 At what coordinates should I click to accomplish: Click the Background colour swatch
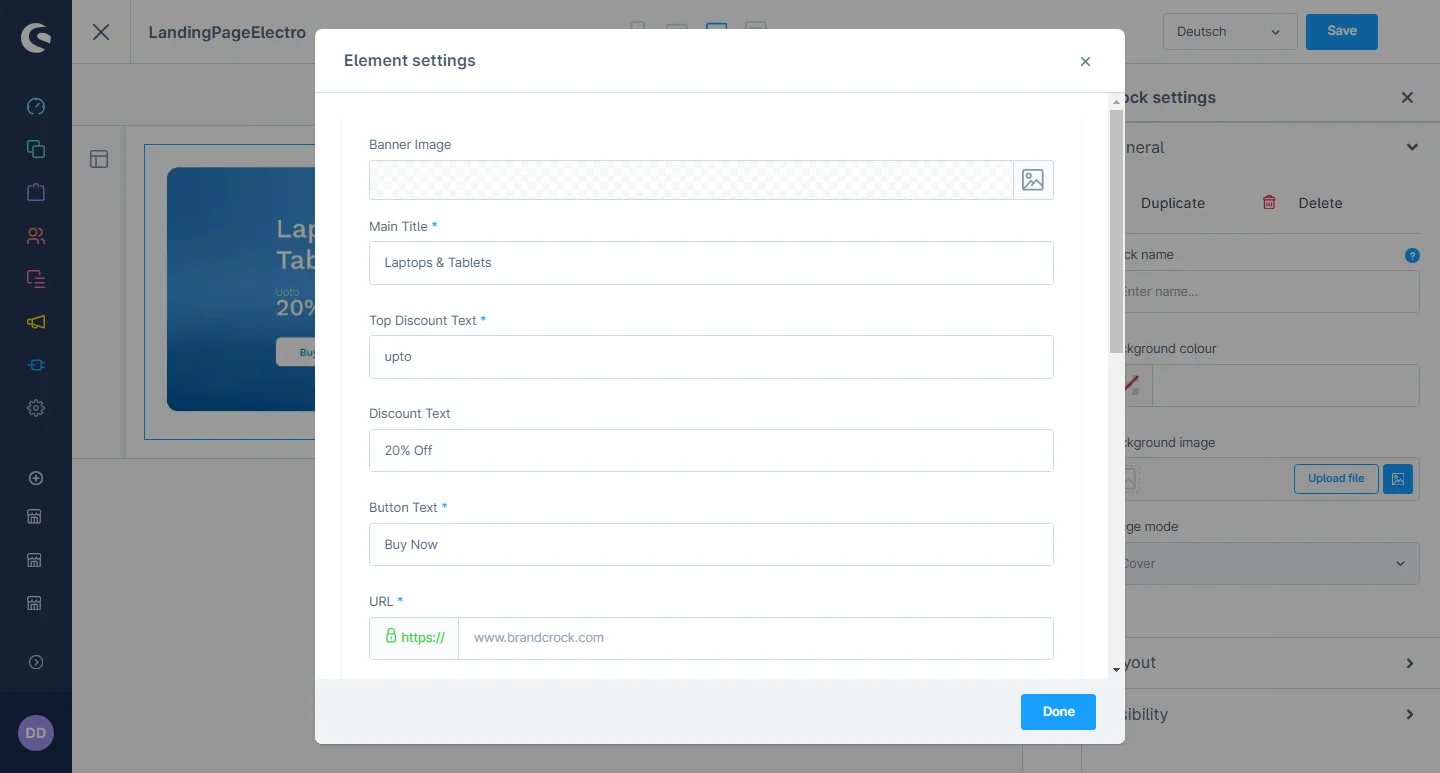[x=1134, y=385]
